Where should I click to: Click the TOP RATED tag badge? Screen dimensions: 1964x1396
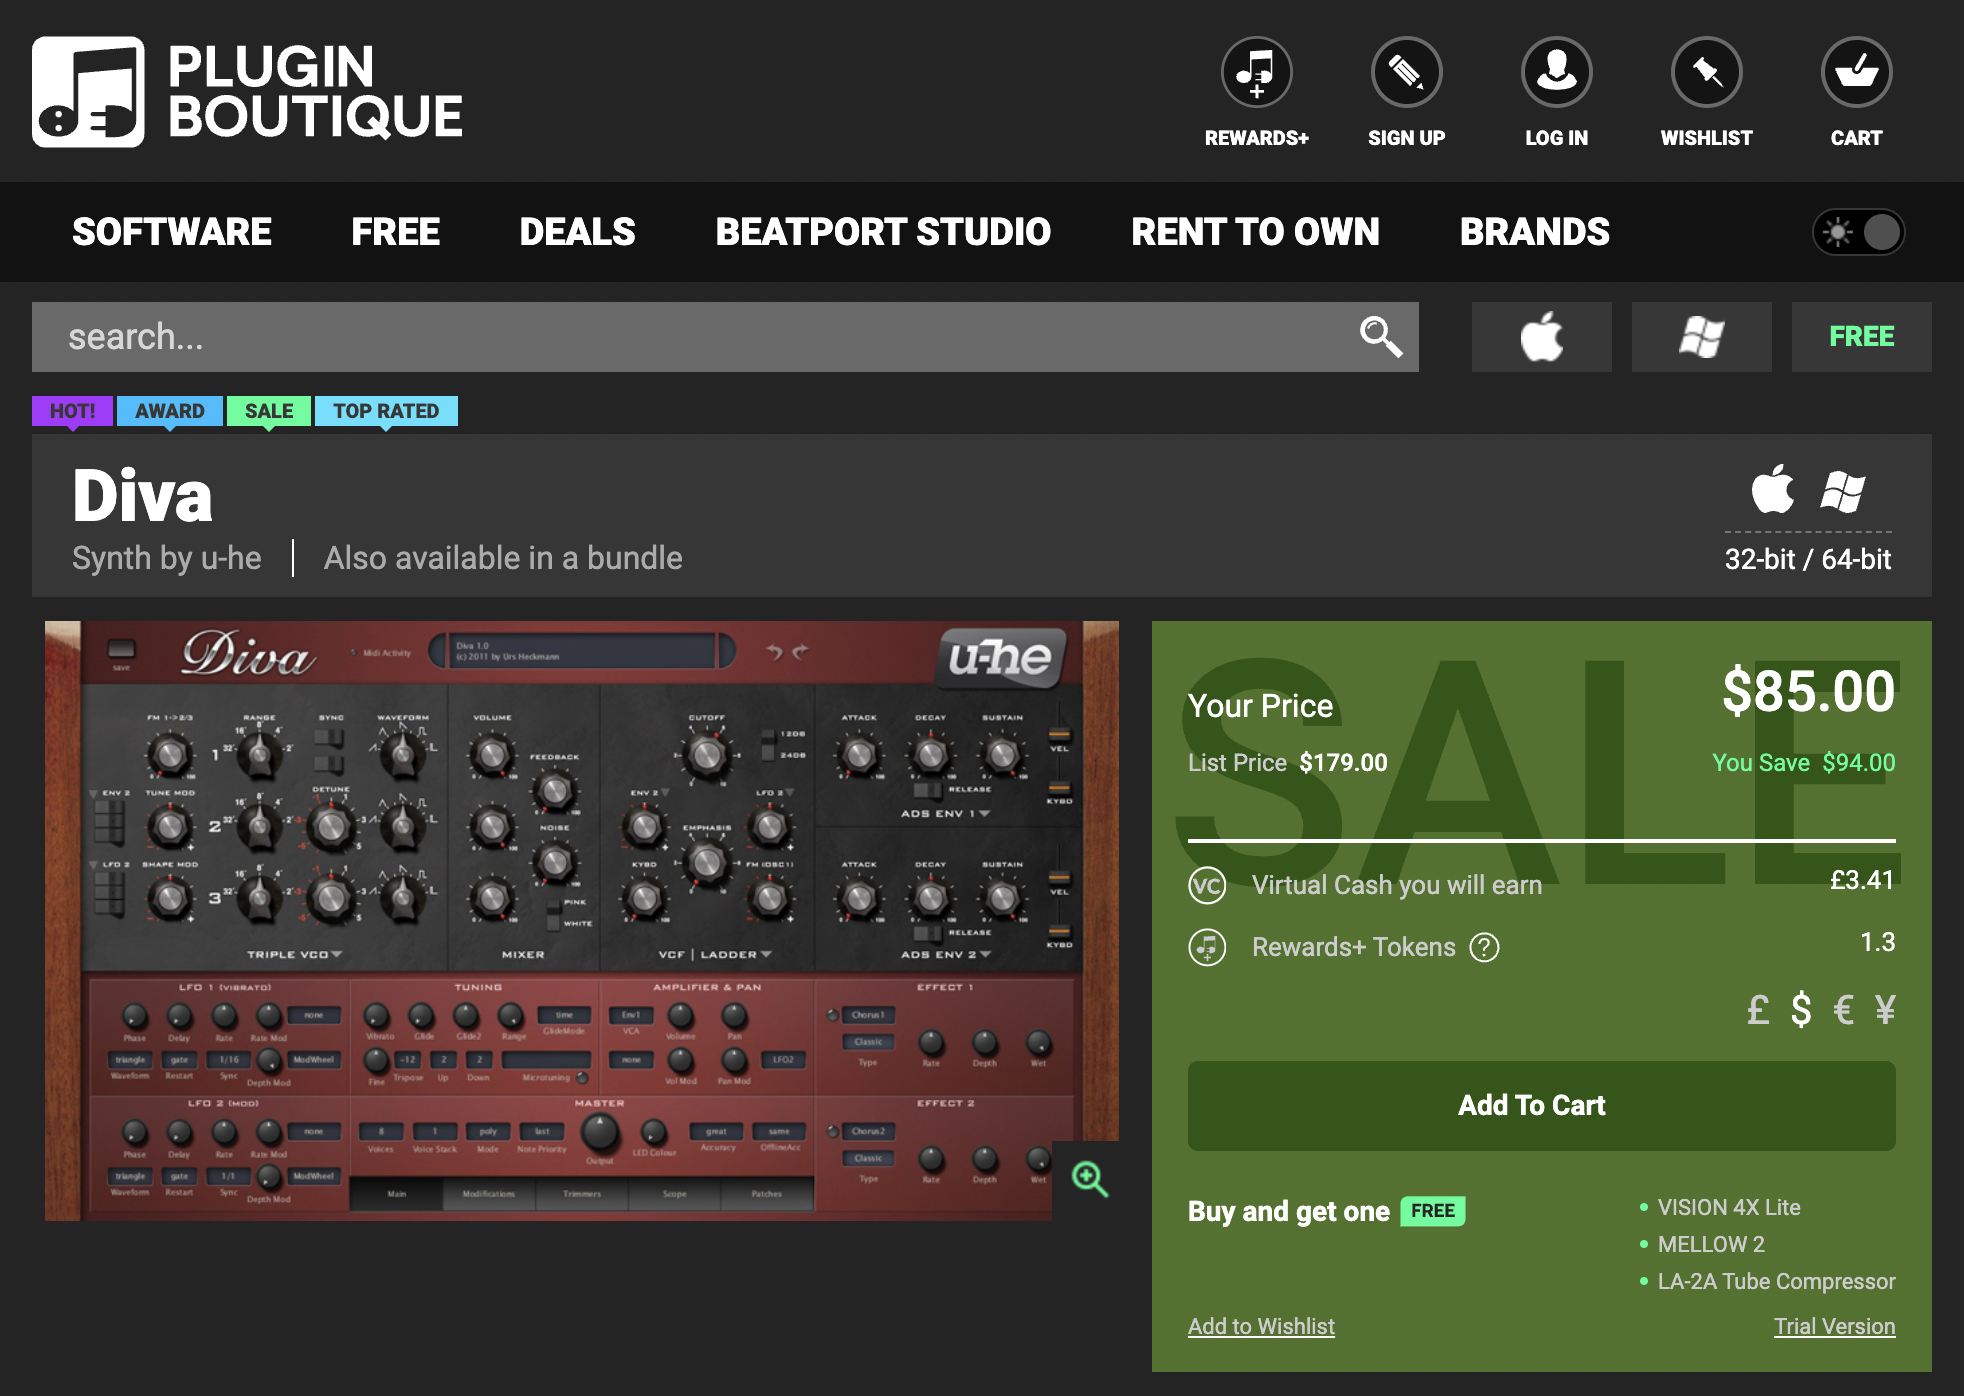tap(386, 411)
